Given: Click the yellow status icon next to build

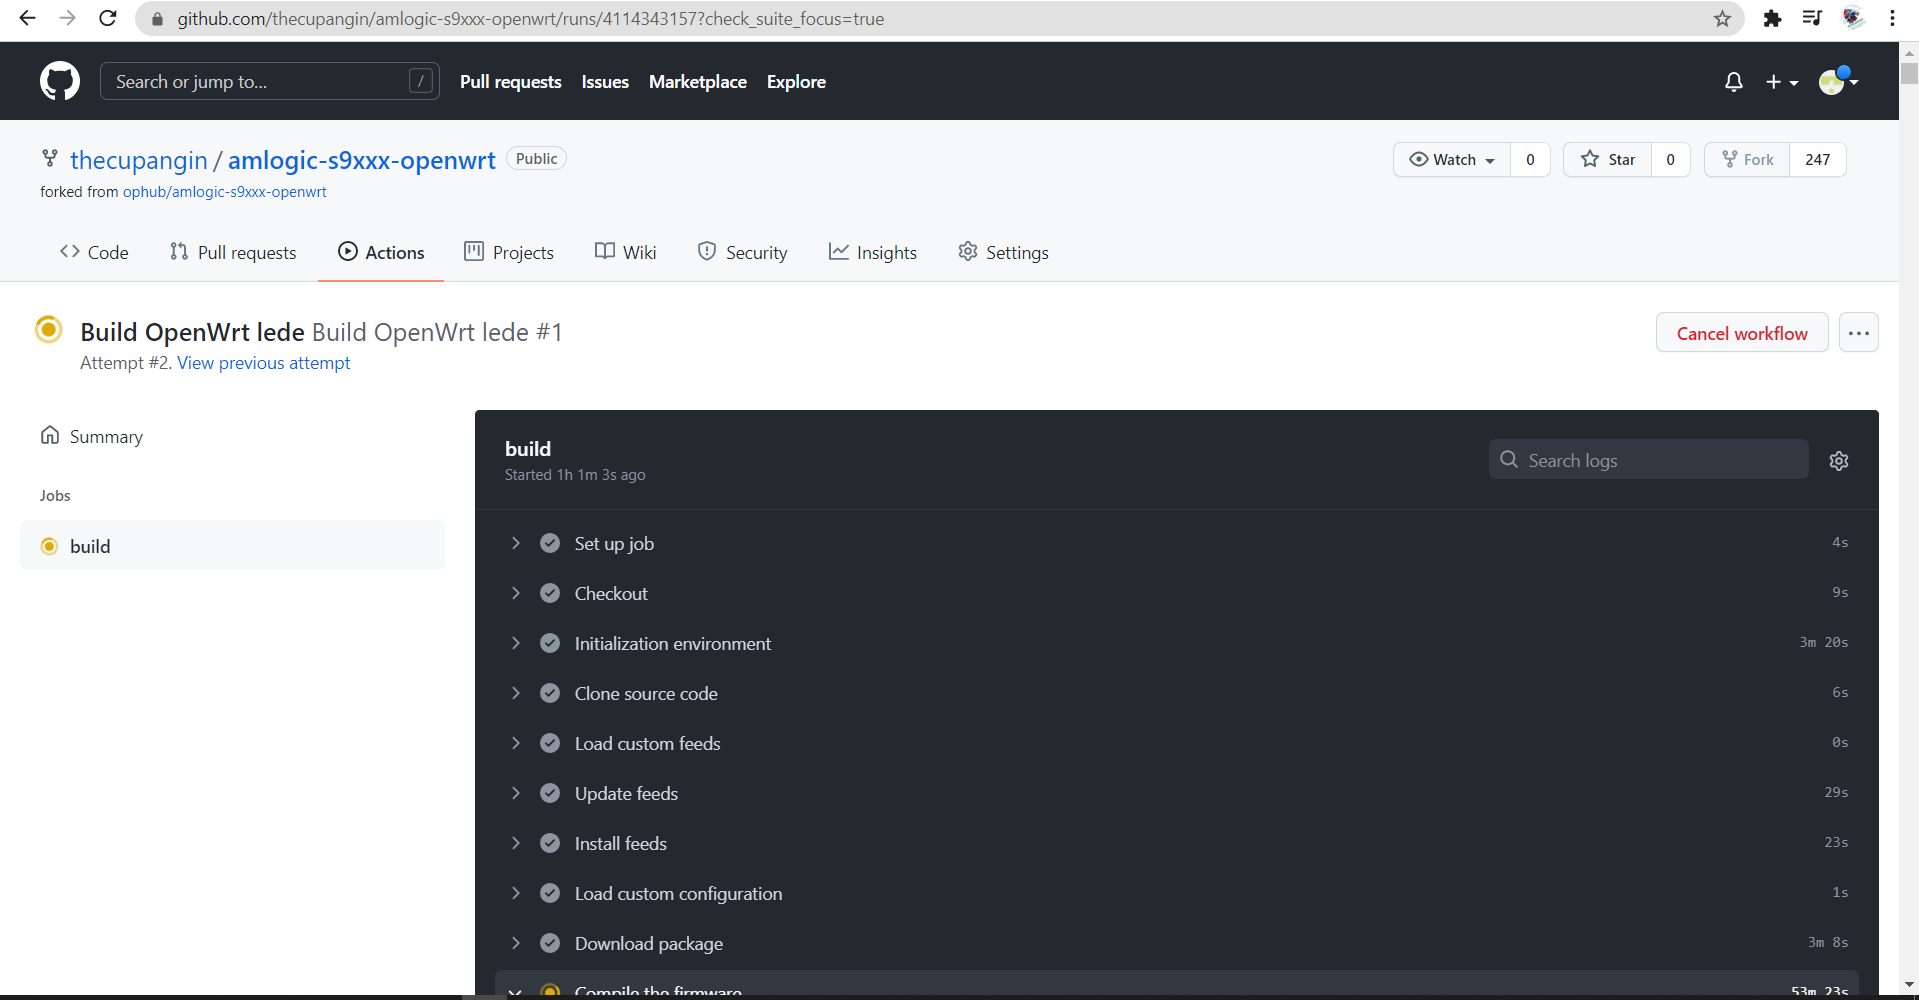Looking at the screenshot, I should (x=49, y=546).
